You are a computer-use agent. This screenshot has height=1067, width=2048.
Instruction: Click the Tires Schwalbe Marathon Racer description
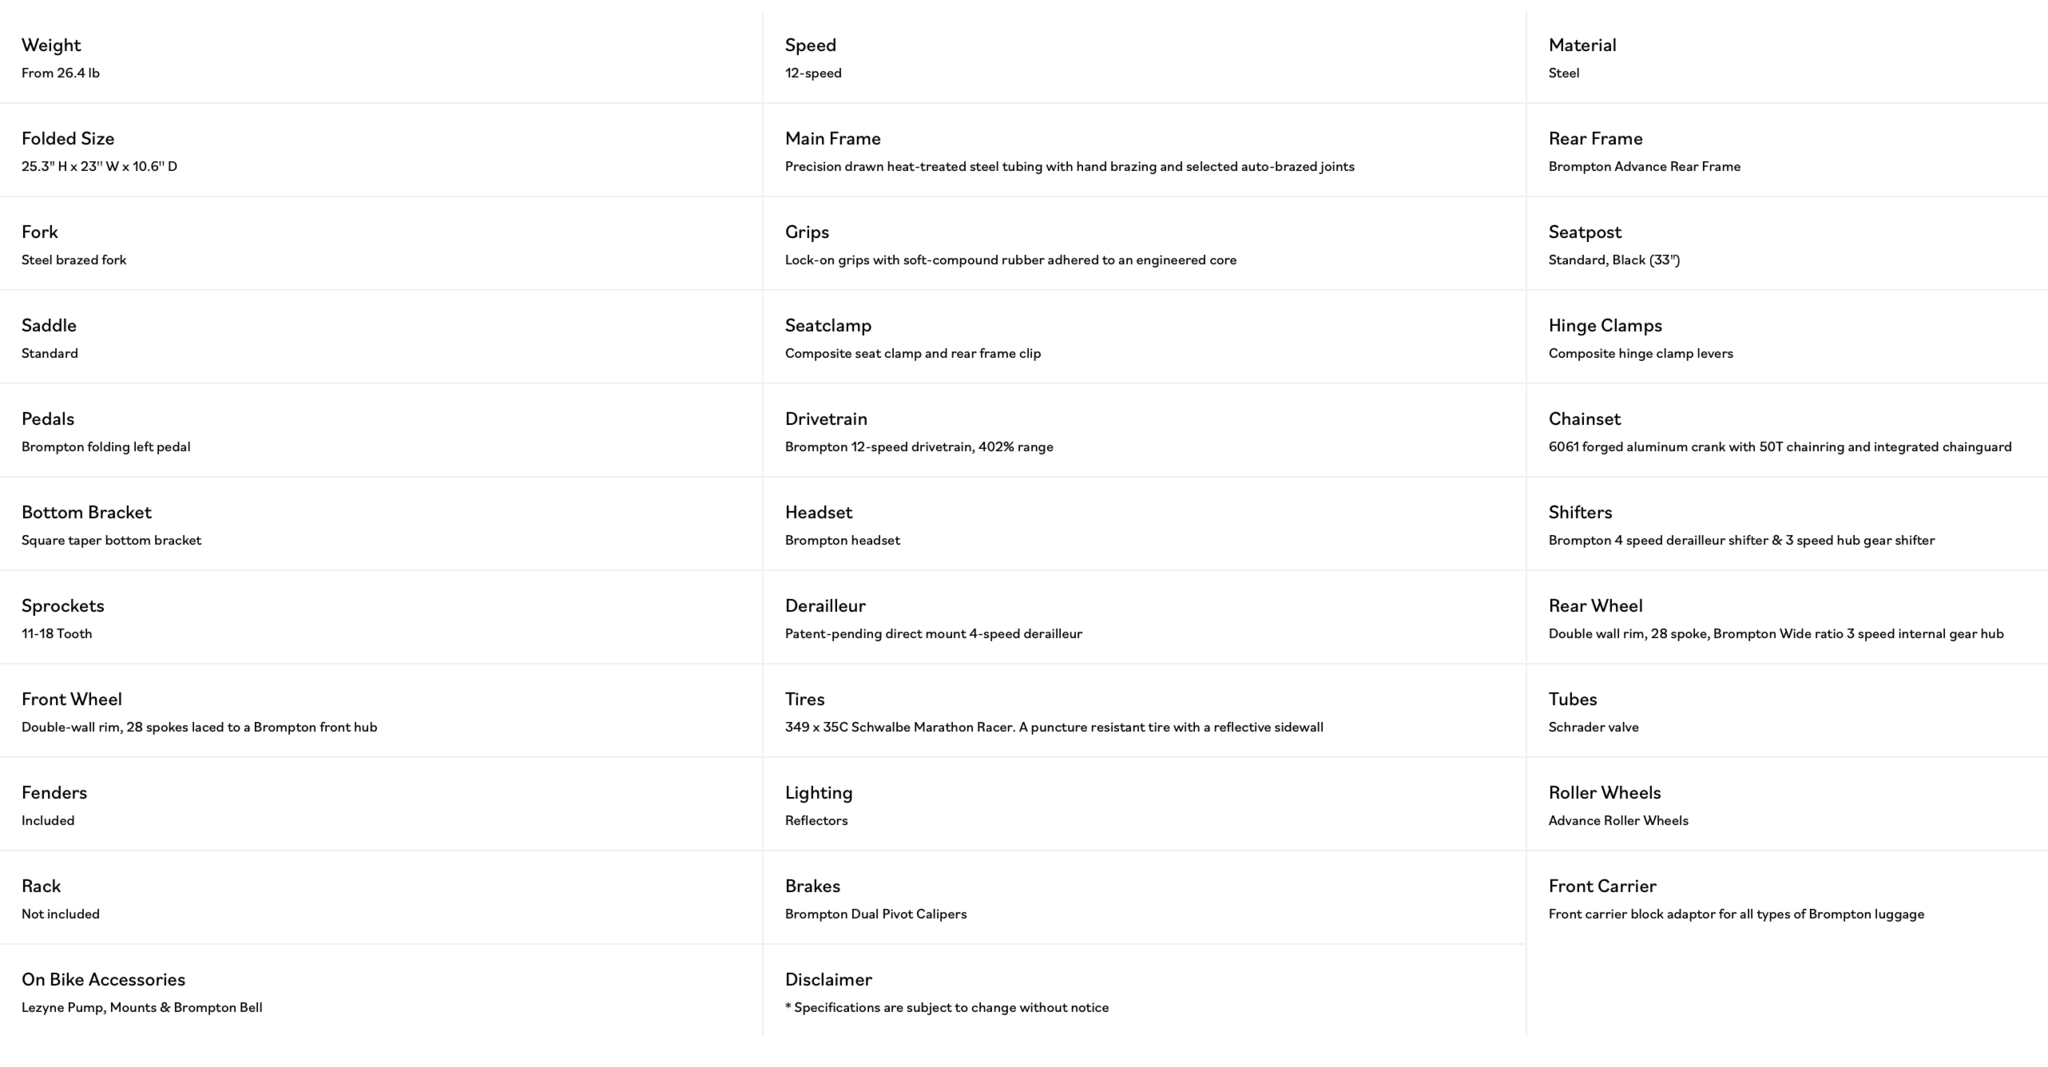1053,727
